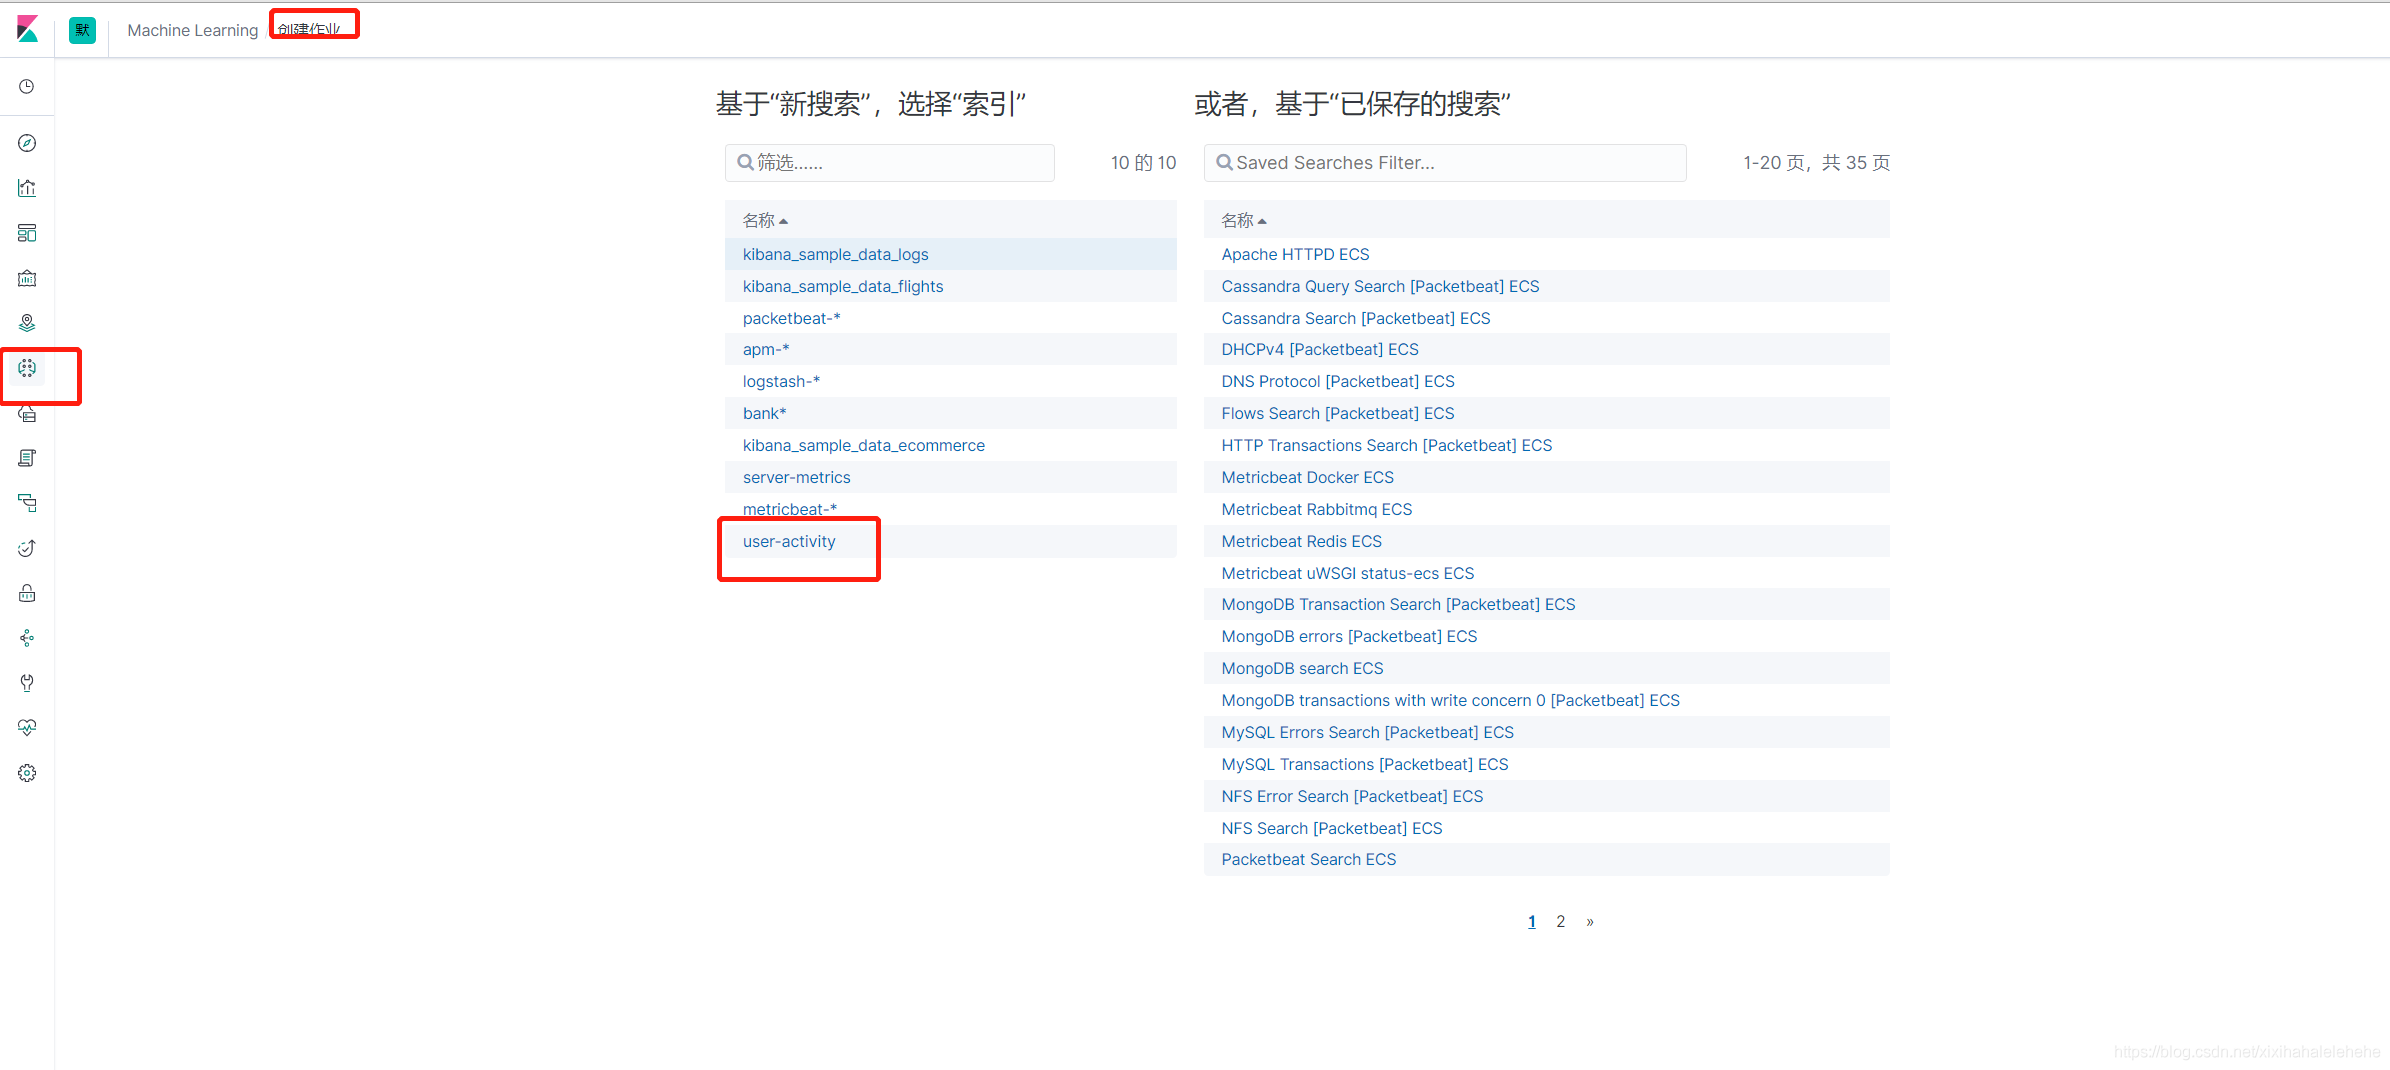Screen dimensions: 2390x1070
Task: Open MySQL Errors Search [Packetbeat] ECS
Action: [x=1368, y=732]
